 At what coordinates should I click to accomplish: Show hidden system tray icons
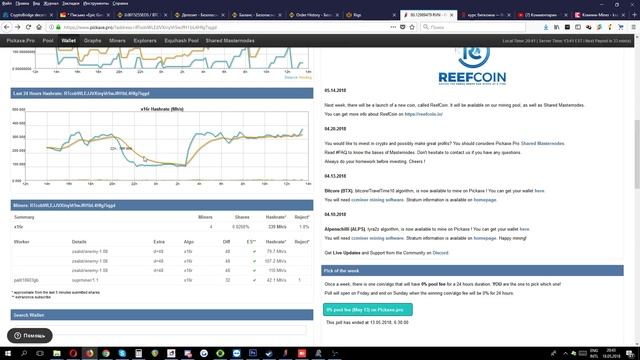click(565, 353)
